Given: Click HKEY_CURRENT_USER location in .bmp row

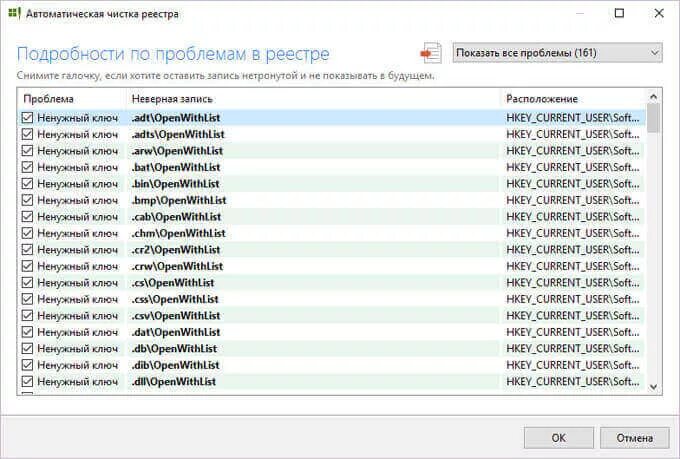Looking at the screenshot, I should click(572, 200).
